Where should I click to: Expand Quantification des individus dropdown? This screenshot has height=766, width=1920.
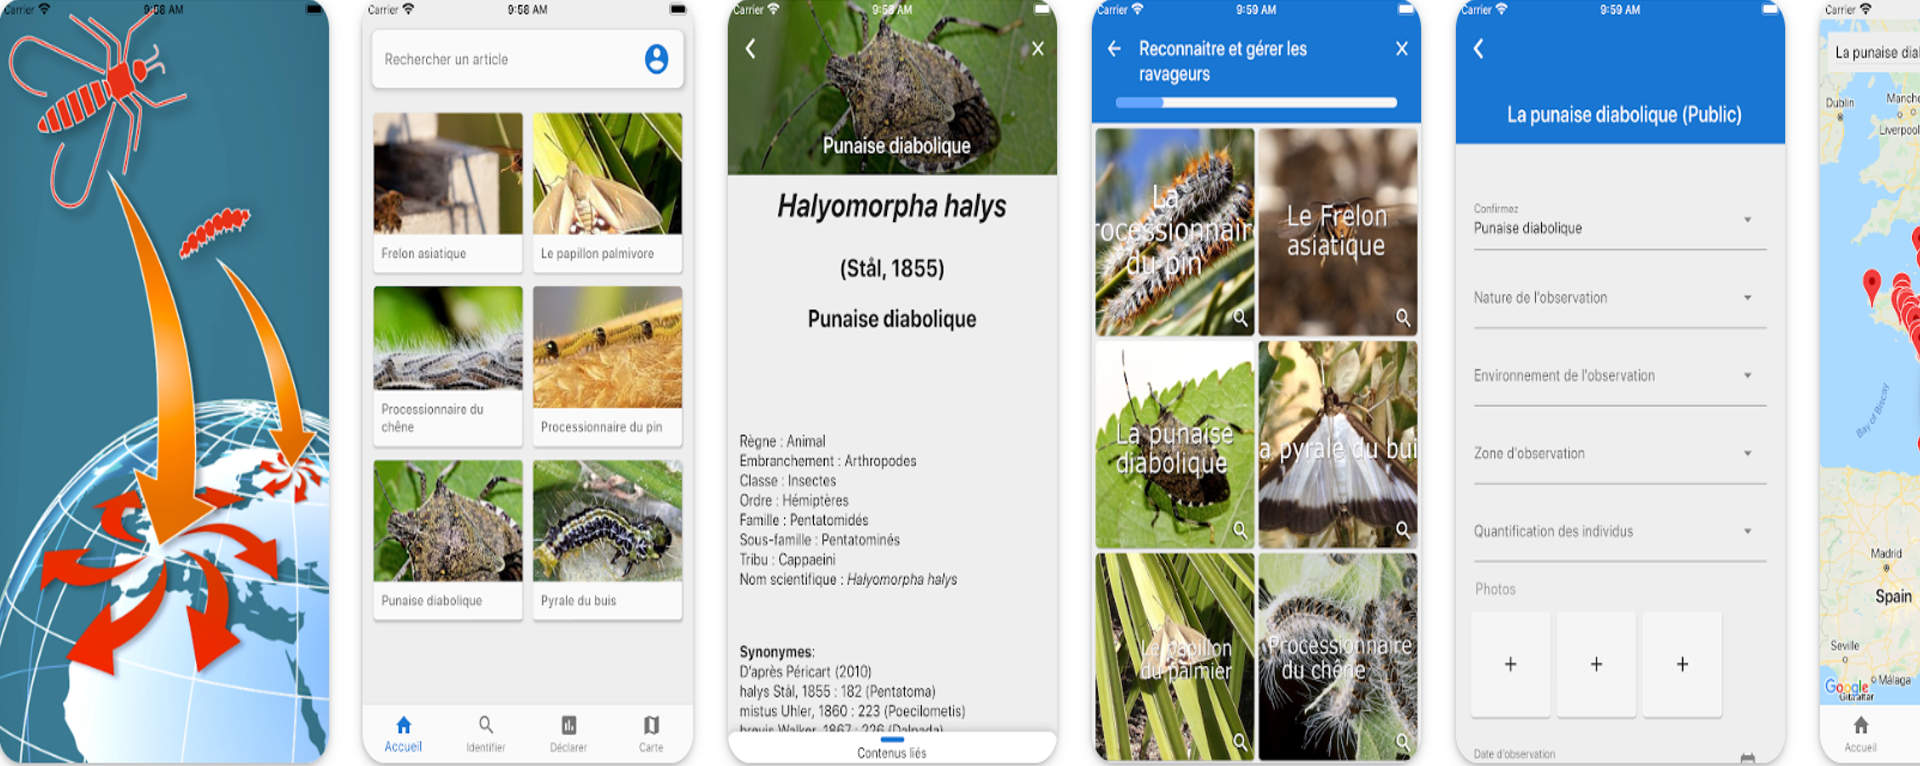tap(1619, 532)
